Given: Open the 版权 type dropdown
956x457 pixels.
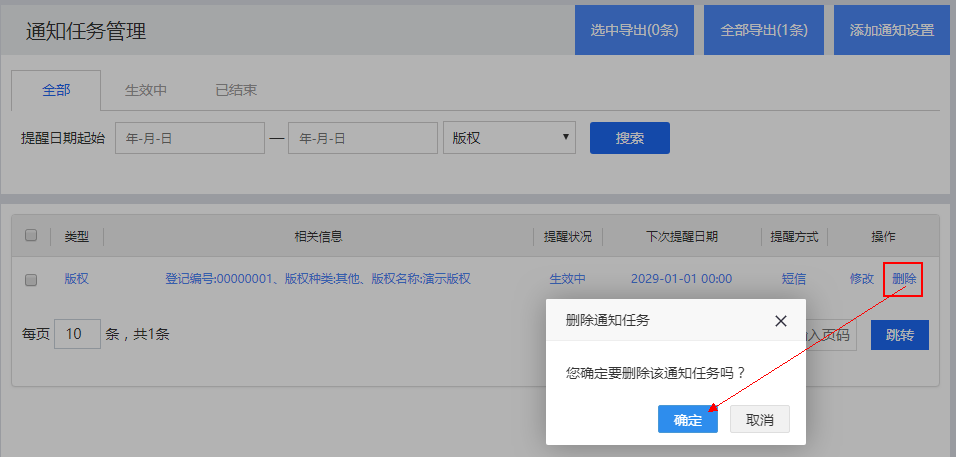Looking at the screenshot, I should pyautogui.click(x=510, y=138).
